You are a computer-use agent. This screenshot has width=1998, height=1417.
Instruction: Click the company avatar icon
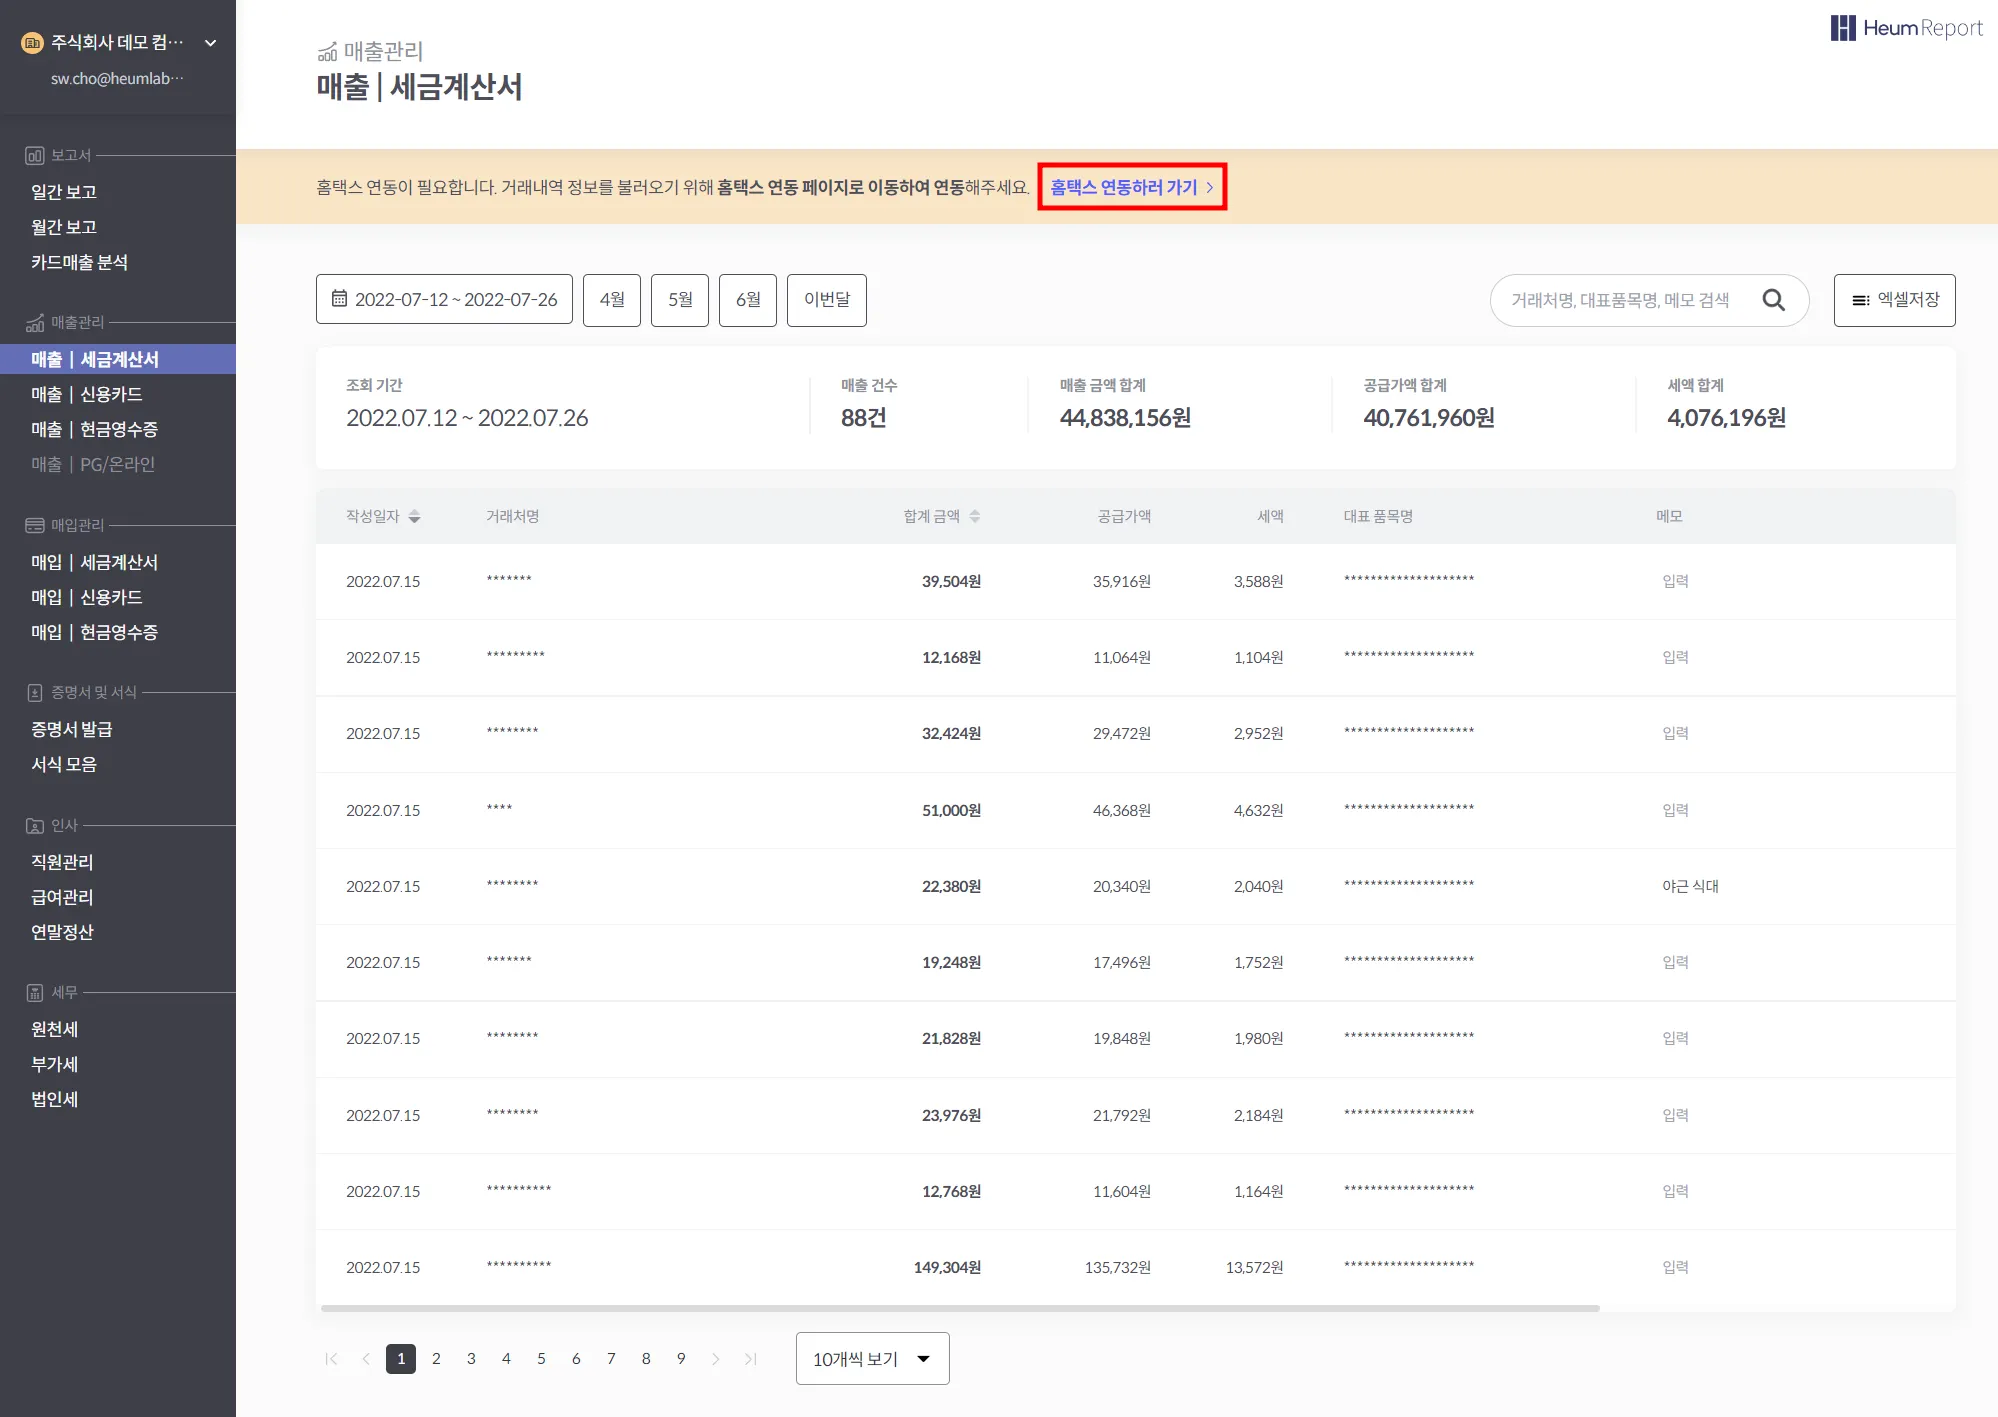(32, 42)
